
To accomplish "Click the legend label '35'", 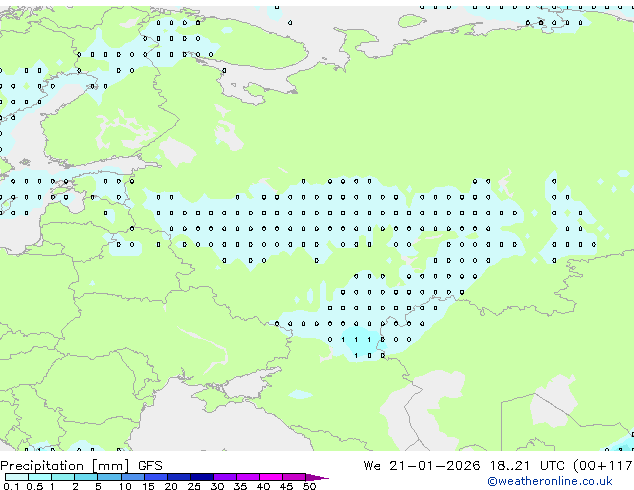I will pyautogui.click(x=240, y=486).
